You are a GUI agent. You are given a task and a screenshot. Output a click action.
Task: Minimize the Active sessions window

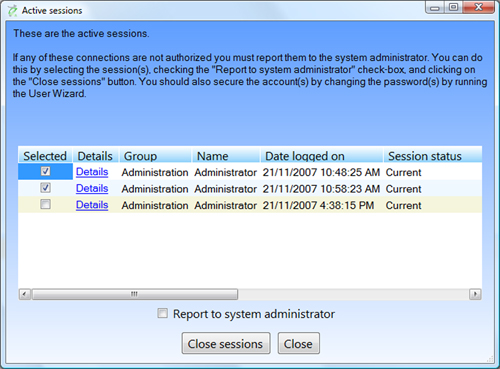click(435, 7)
